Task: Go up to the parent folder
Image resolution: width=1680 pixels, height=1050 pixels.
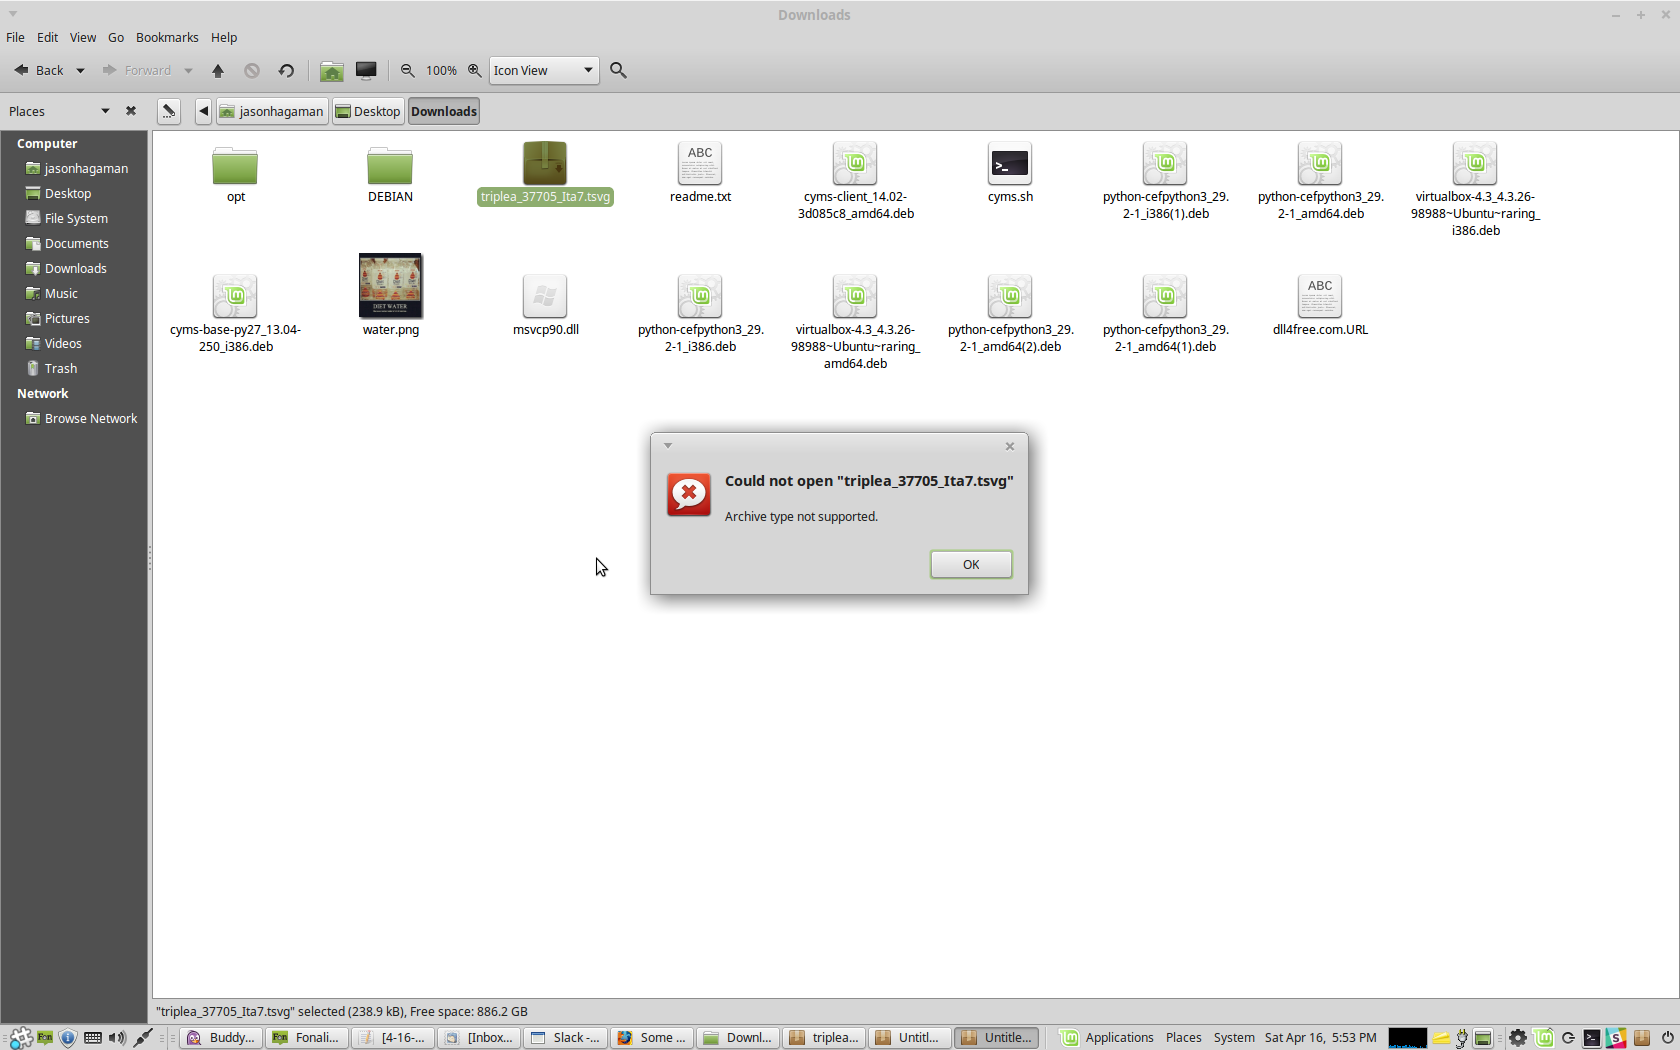Action: pos(218,70)
